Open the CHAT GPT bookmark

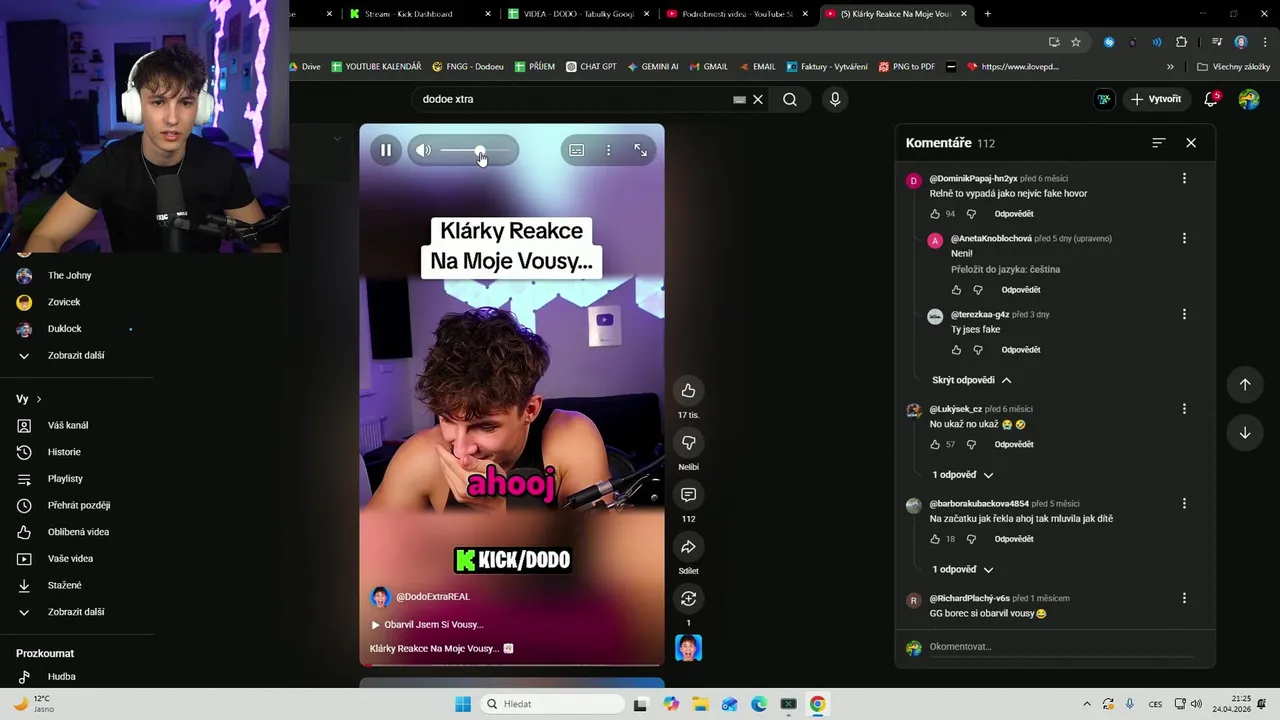(x=591, y=67)
